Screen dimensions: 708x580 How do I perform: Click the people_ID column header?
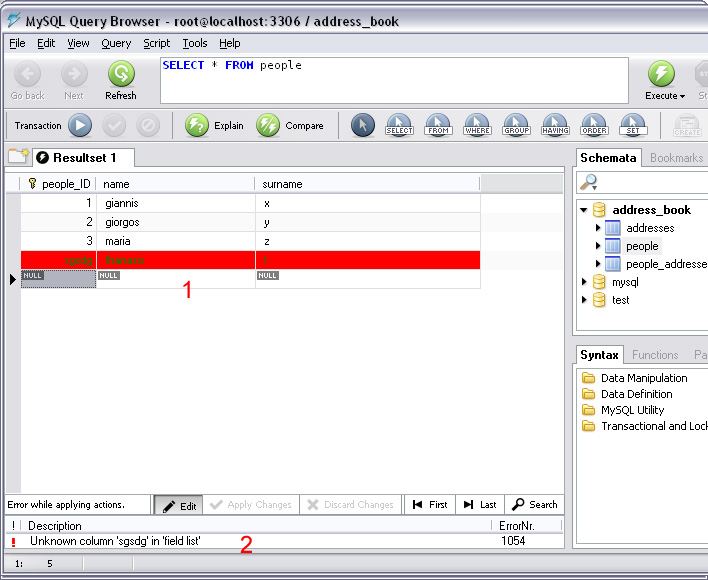(x=59, y=184)
